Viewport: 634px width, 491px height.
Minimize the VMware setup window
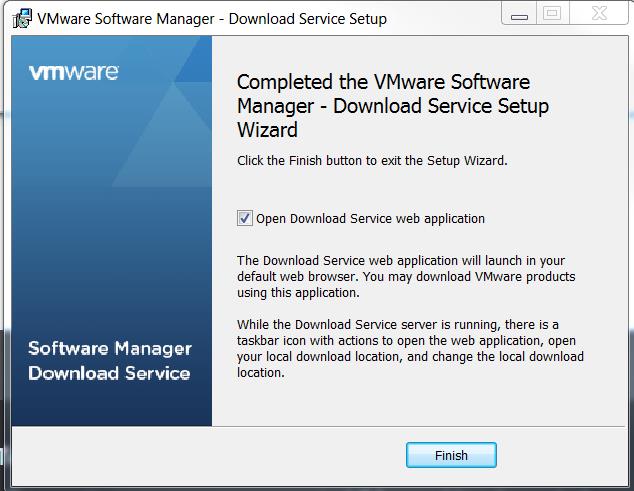[x=519, y=13]
